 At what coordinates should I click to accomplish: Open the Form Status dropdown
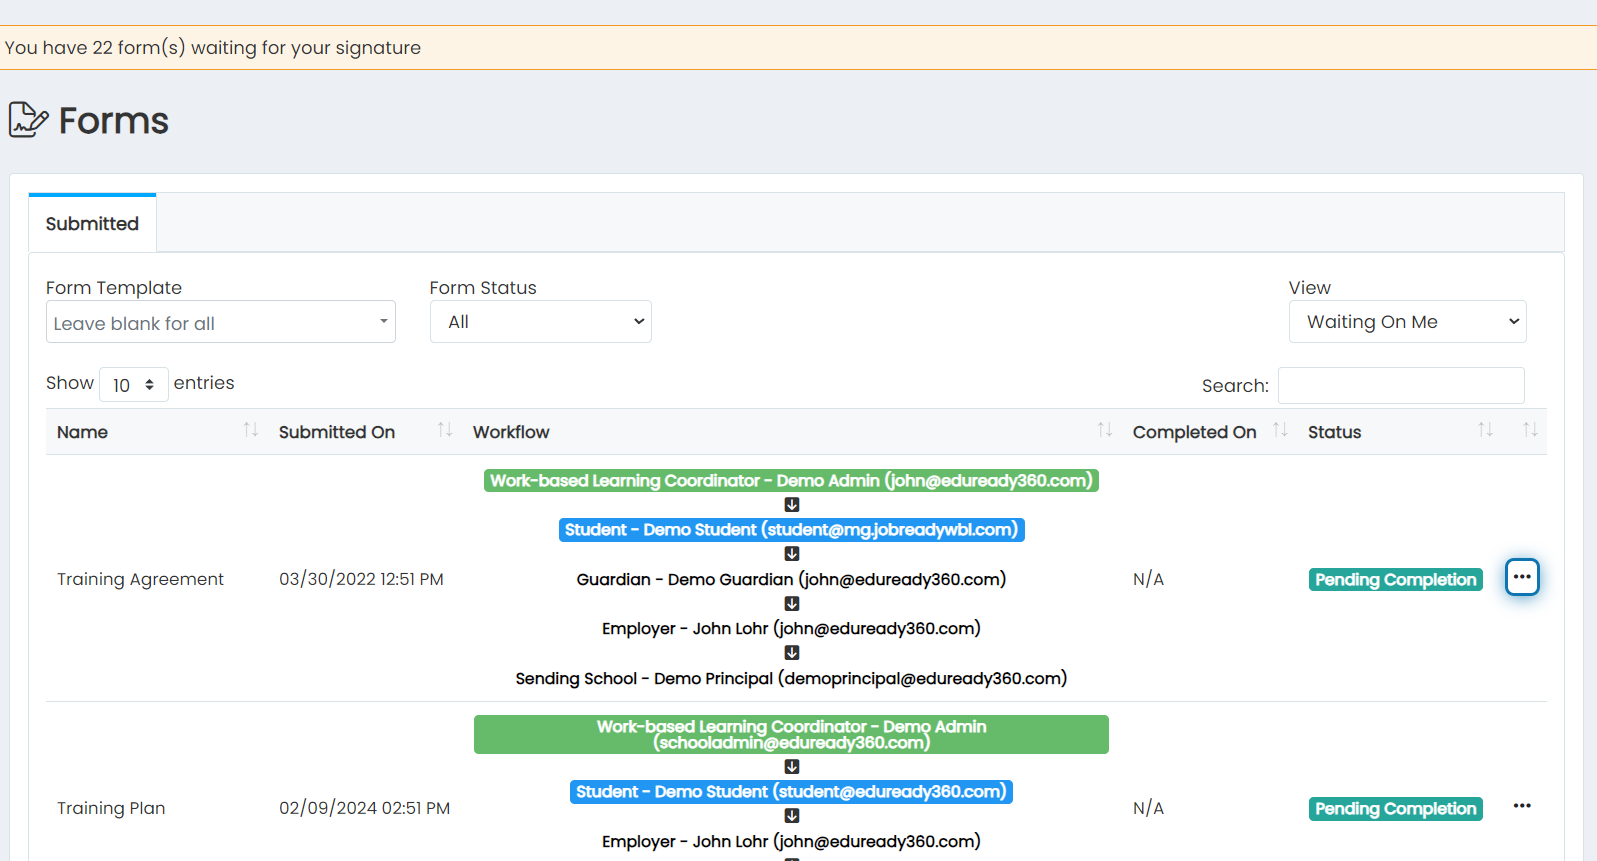(x=541, y=322)
